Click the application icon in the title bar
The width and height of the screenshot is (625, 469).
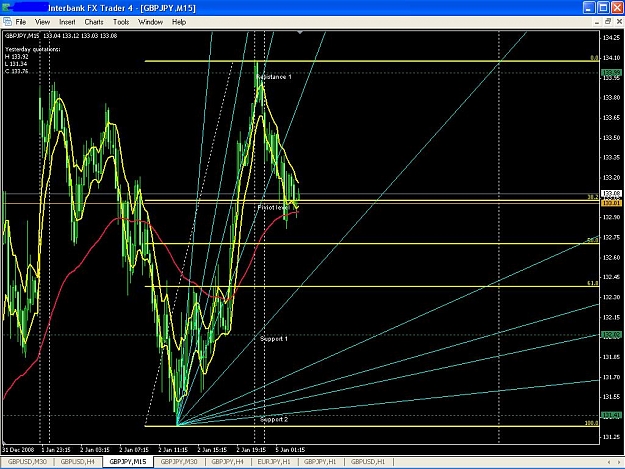[6, 8]
